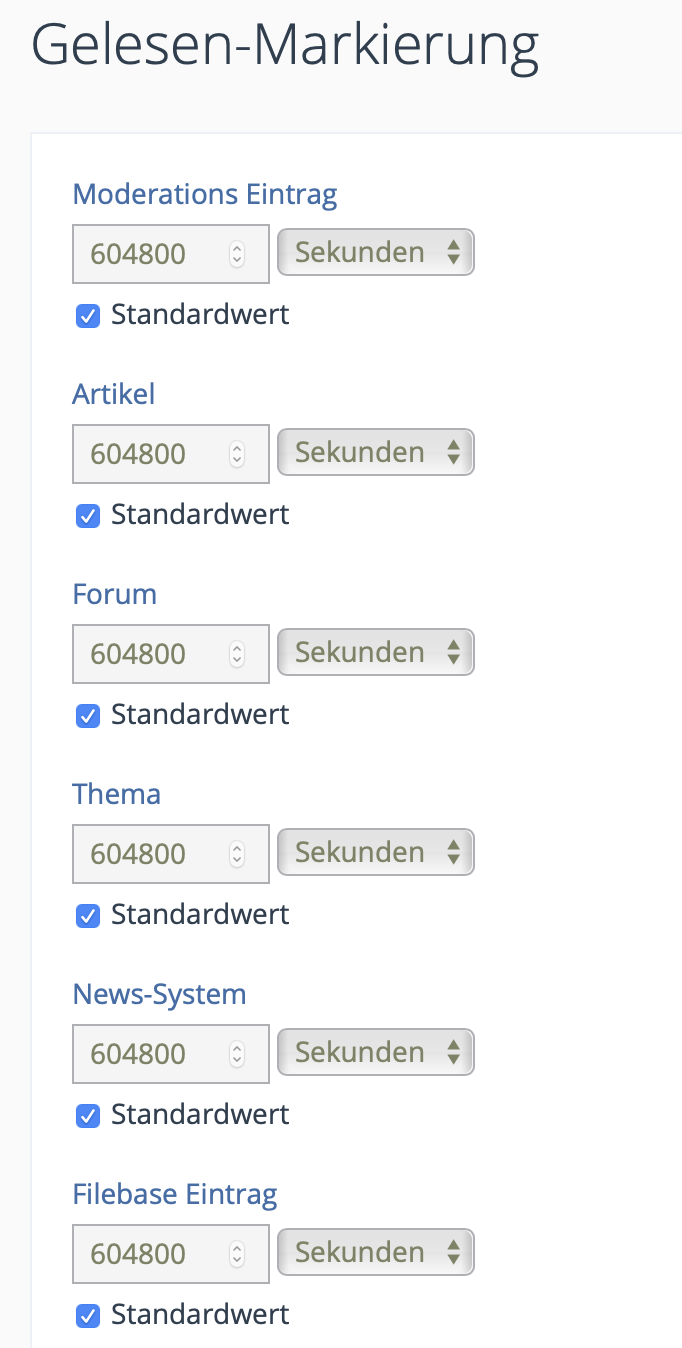Viewport: 682px width, 1348px height.
Task: Click the Moderations Eintrag label
Action: point(204,194)
